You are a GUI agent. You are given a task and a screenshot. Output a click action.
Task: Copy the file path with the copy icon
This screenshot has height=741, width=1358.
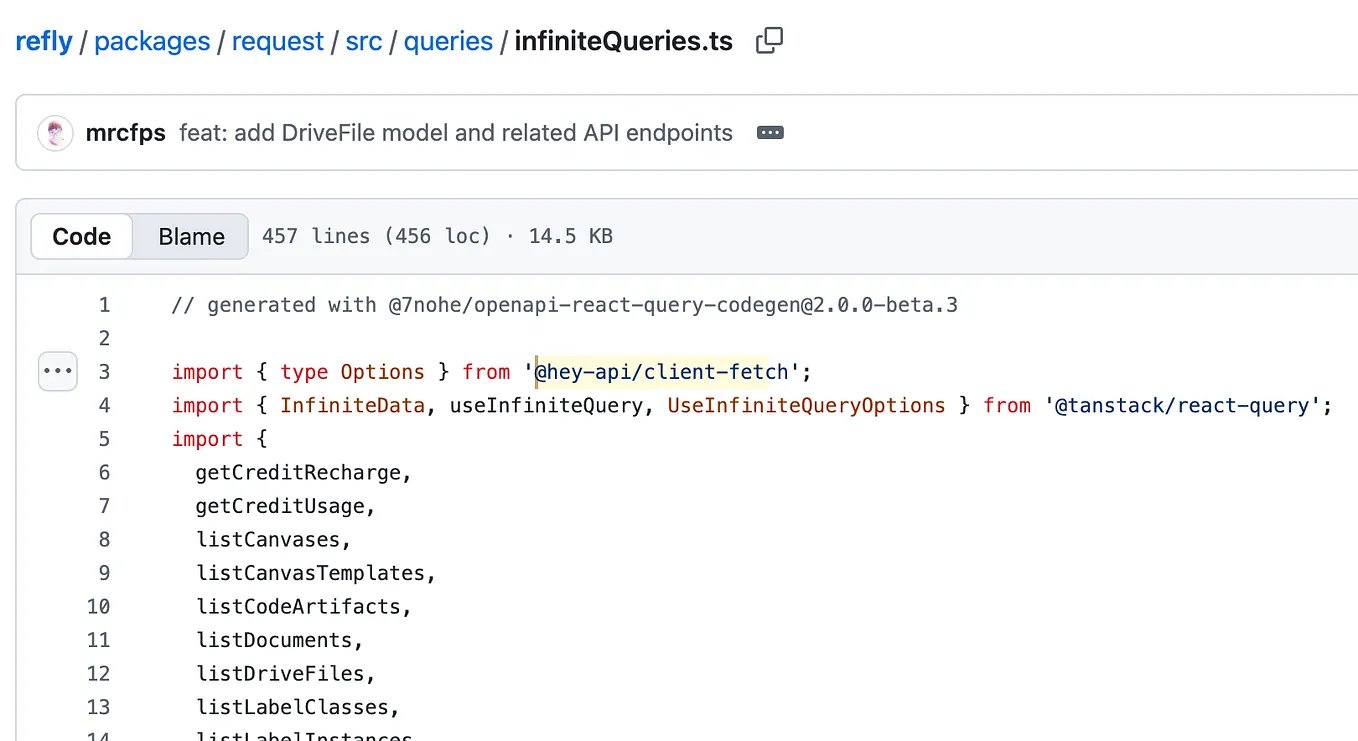[x=769, y=41]
